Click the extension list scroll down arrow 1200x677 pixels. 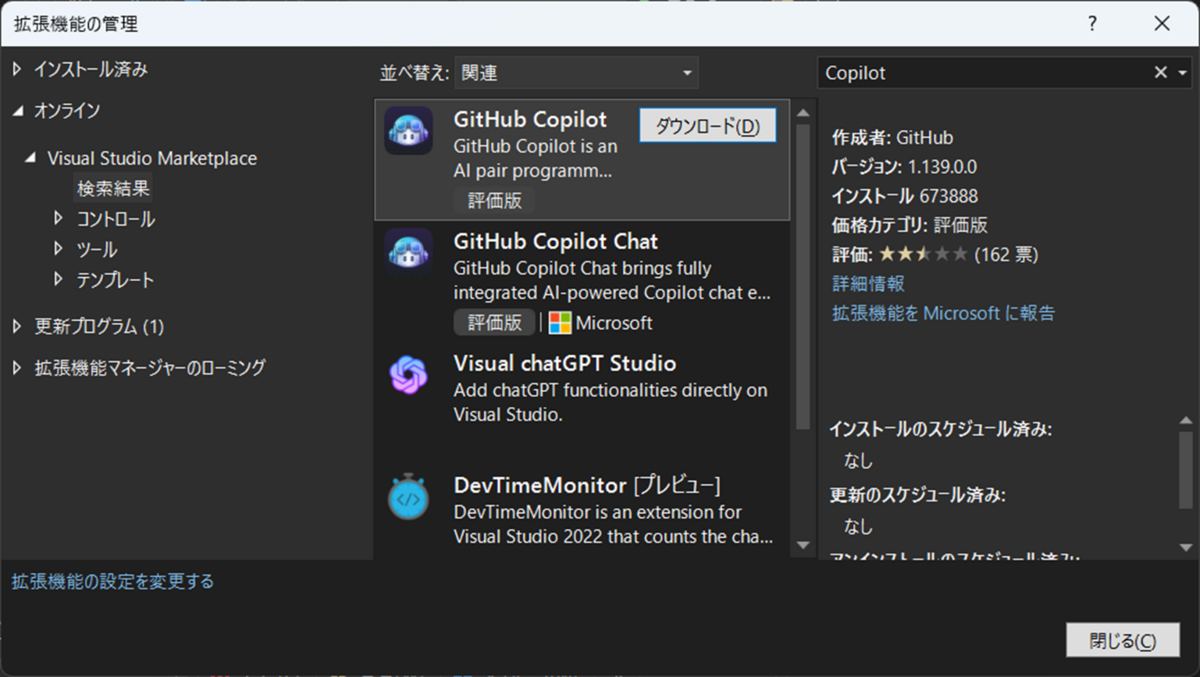pos(803,545)
